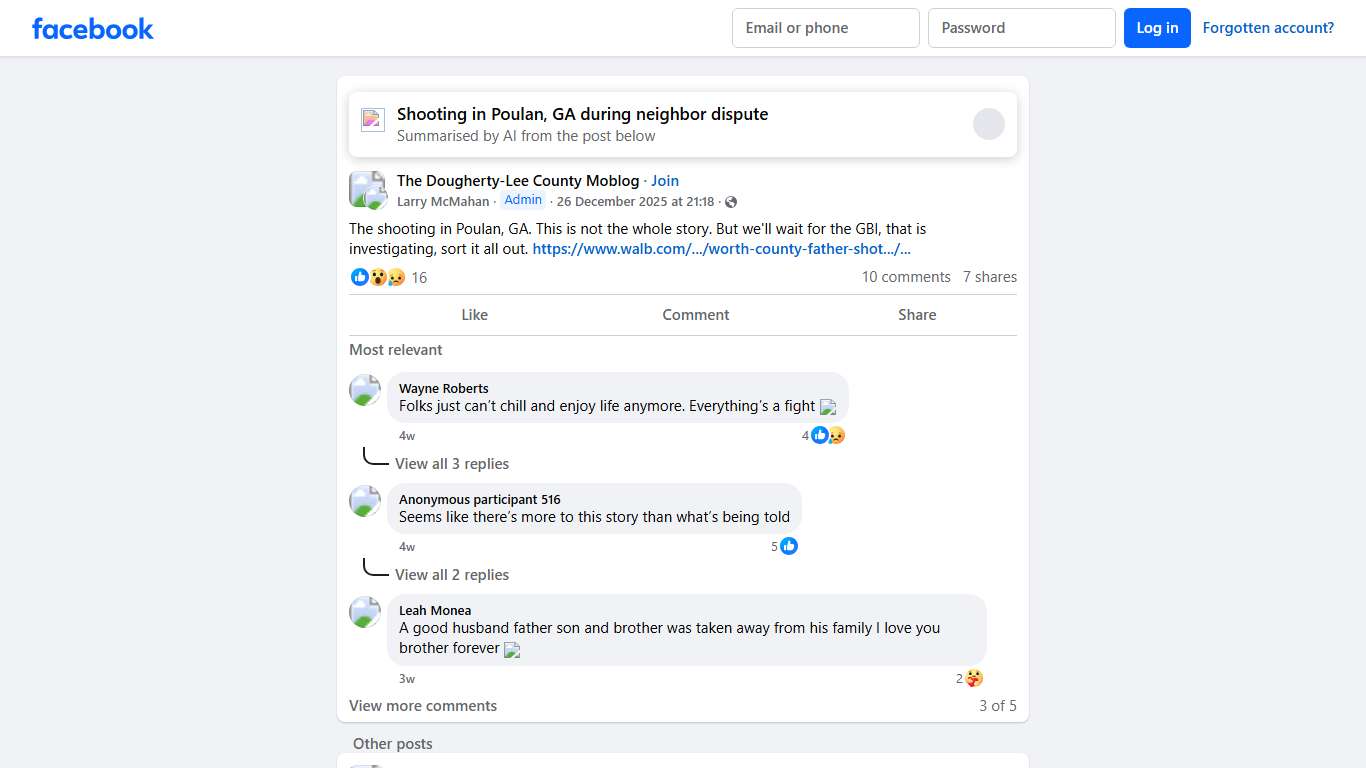Open the Most relevant comment sorting
This screenshot has width=1366, height=768.
[x=396, y=350]
